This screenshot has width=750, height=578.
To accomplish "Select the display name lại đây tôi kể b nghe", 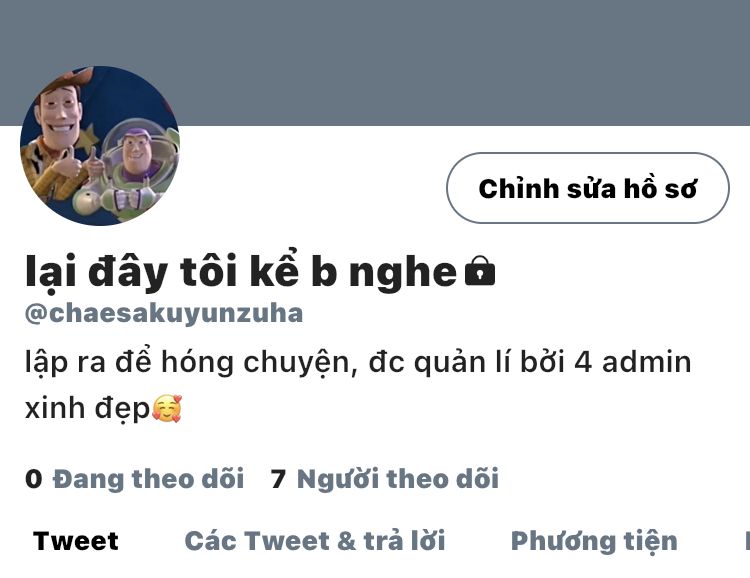I will coord(241,272).
